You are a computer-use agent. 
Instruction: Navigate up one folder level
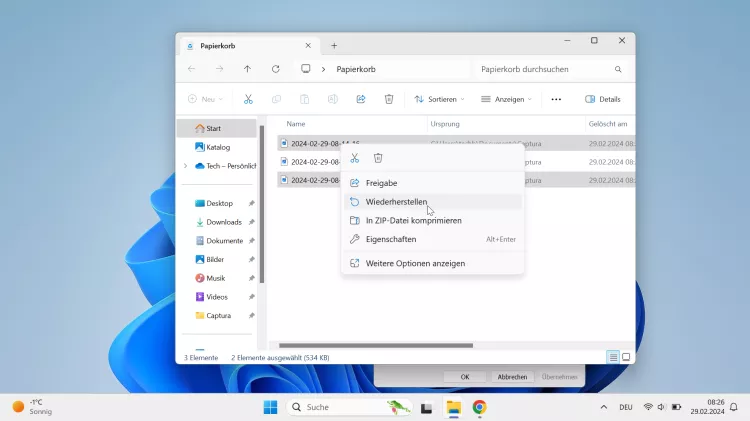(247, 69)
